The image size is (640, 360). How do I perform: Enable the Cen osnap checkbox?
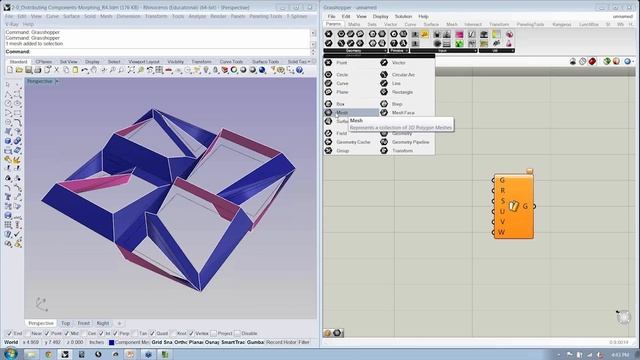tap(84, 333)
